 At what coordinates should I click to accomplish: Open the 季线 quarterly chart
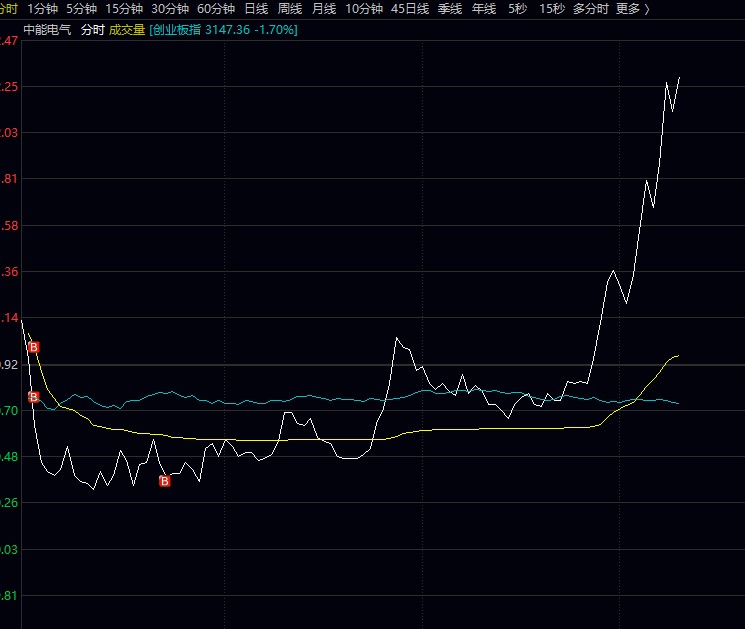[449, 9]
